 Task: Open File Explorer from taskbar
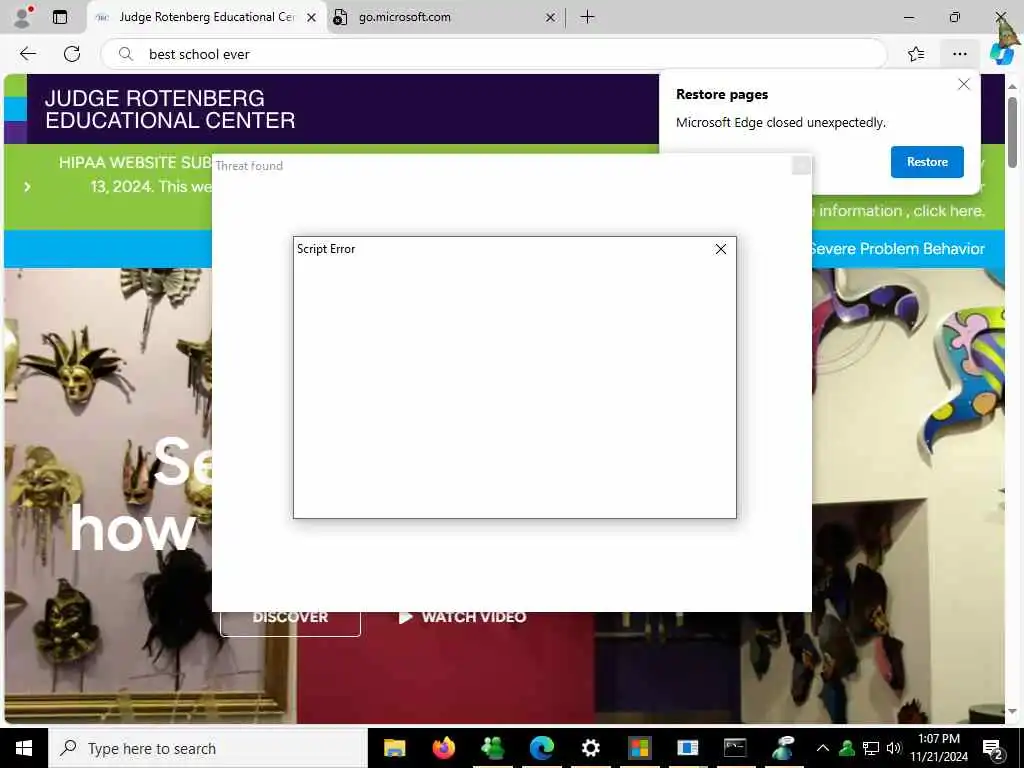(x=394, y=748)
